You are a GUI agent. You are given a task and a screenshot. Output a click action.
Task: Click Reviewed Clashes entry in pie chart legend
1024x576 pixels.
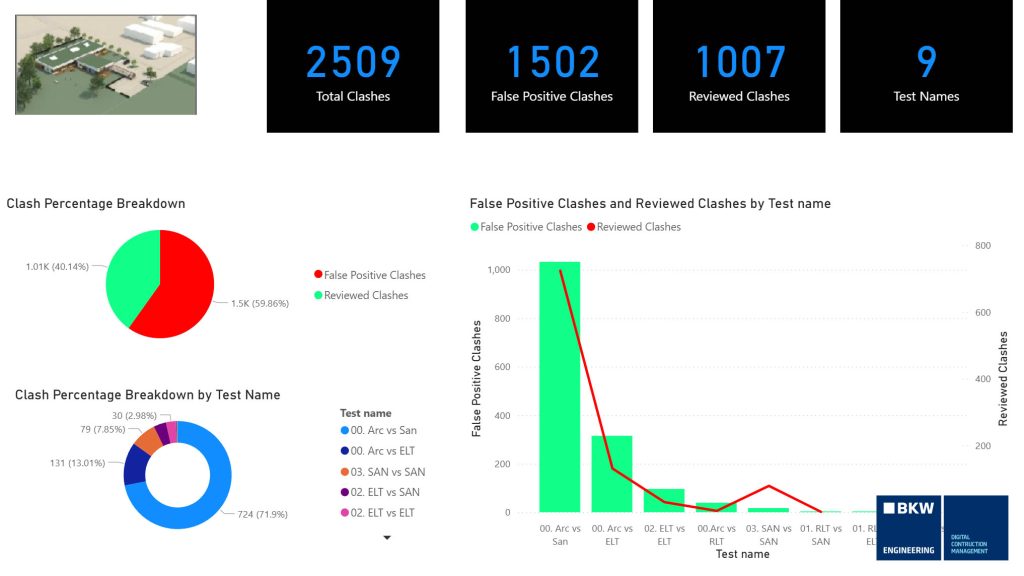(367, 295)
